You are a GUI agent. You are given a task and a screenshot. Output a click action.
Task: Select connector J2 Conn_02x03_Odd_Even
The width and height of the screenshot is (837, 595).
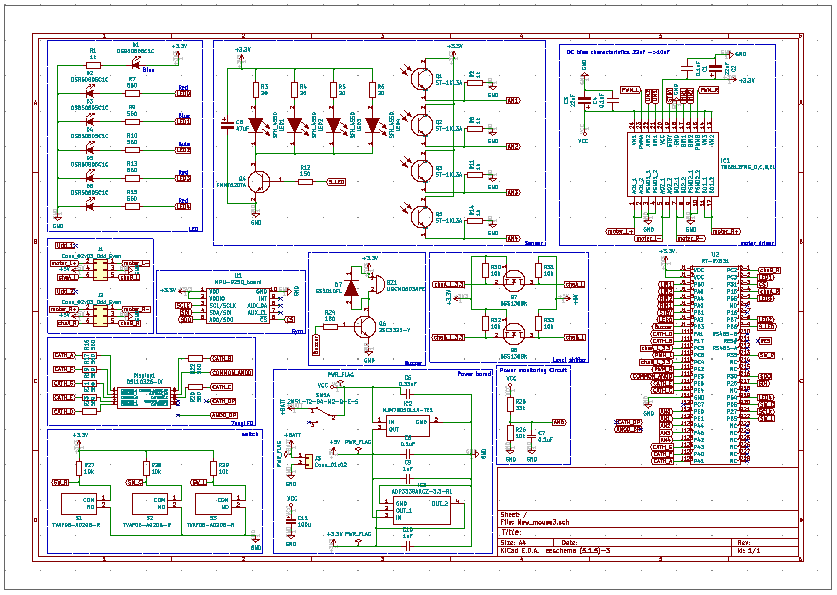tap(100, 316)
